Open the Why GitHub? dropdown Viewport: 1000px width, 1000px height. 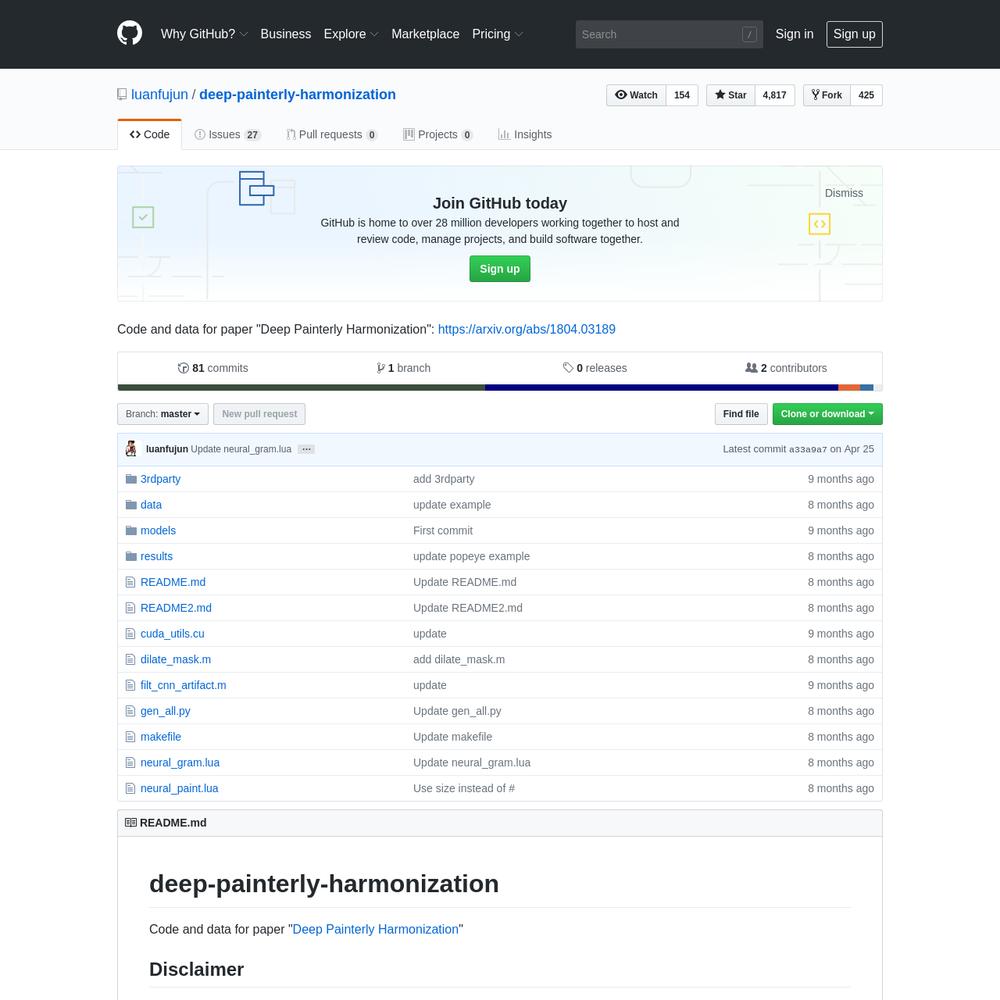click(x=204, y=34)
